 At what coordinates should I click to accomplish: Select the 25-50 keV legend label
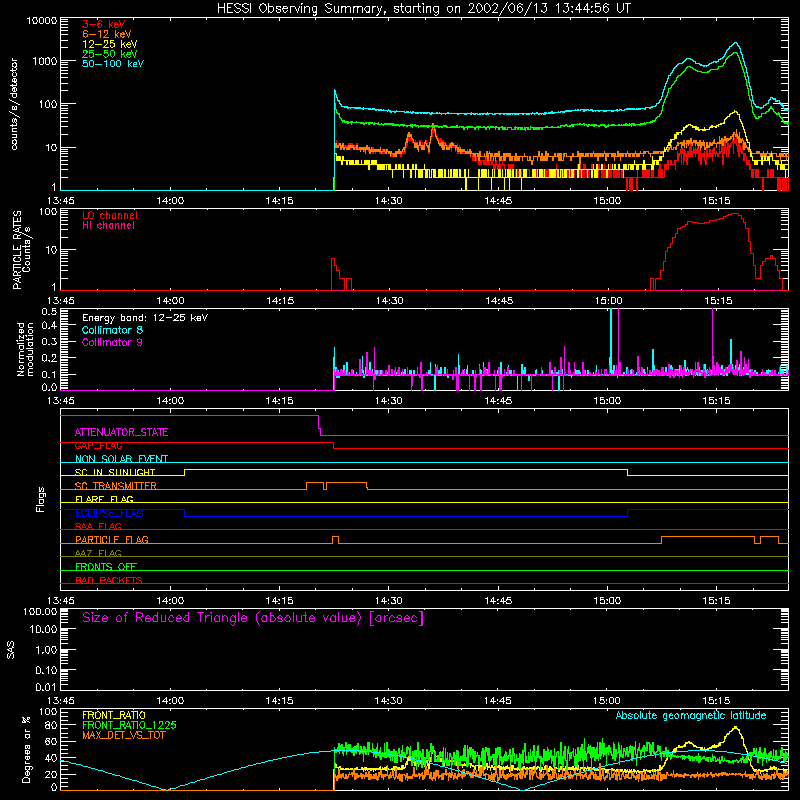coord(110,54)
